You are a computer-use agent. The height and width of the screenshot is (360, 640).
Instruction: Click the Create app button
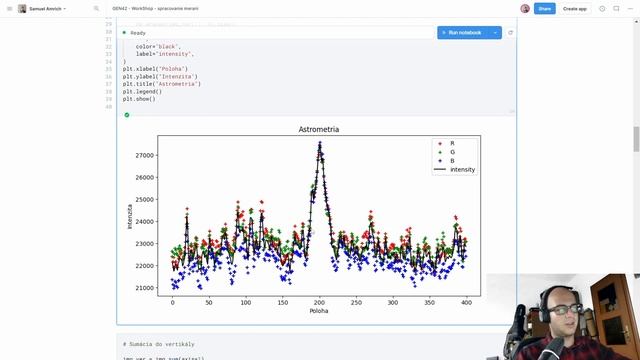click(x=575, y=9)
